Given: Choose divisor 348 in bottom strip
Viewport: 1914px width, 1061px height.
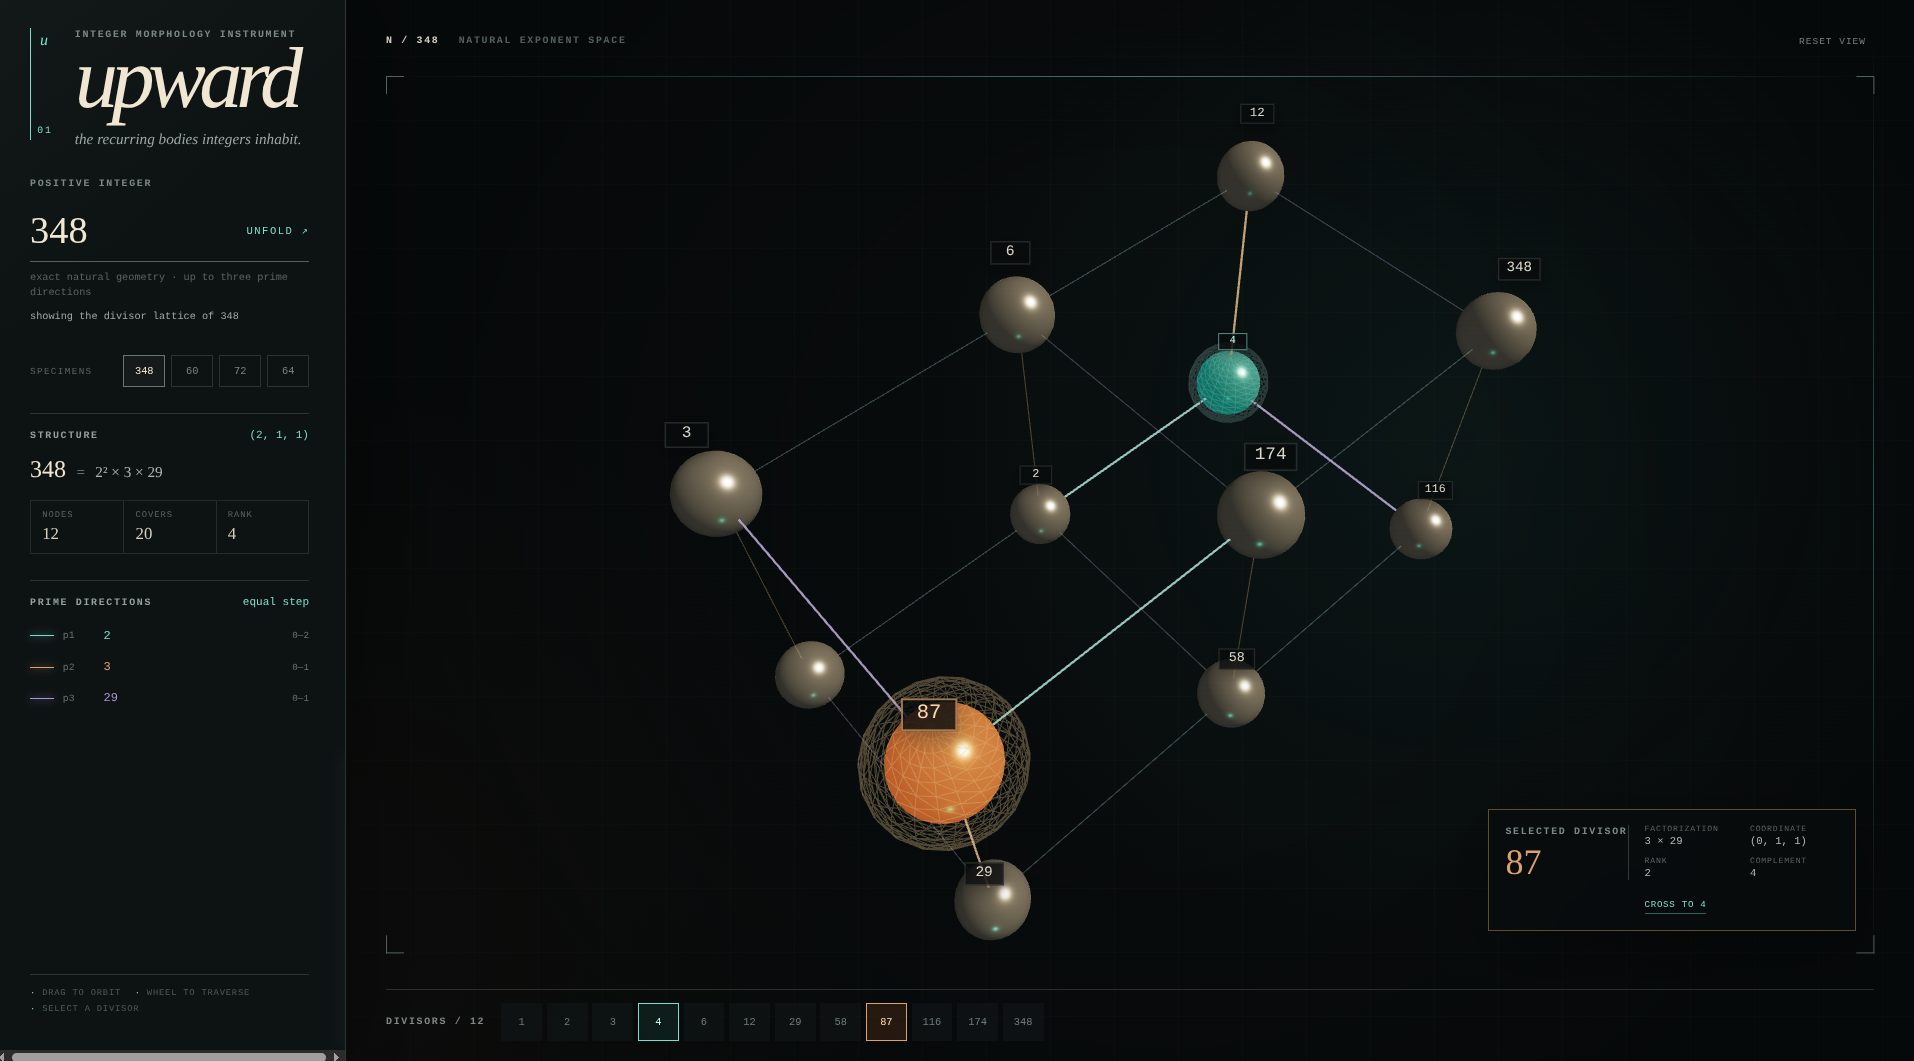Looking at the screenshot, I should point(1023,1022).
